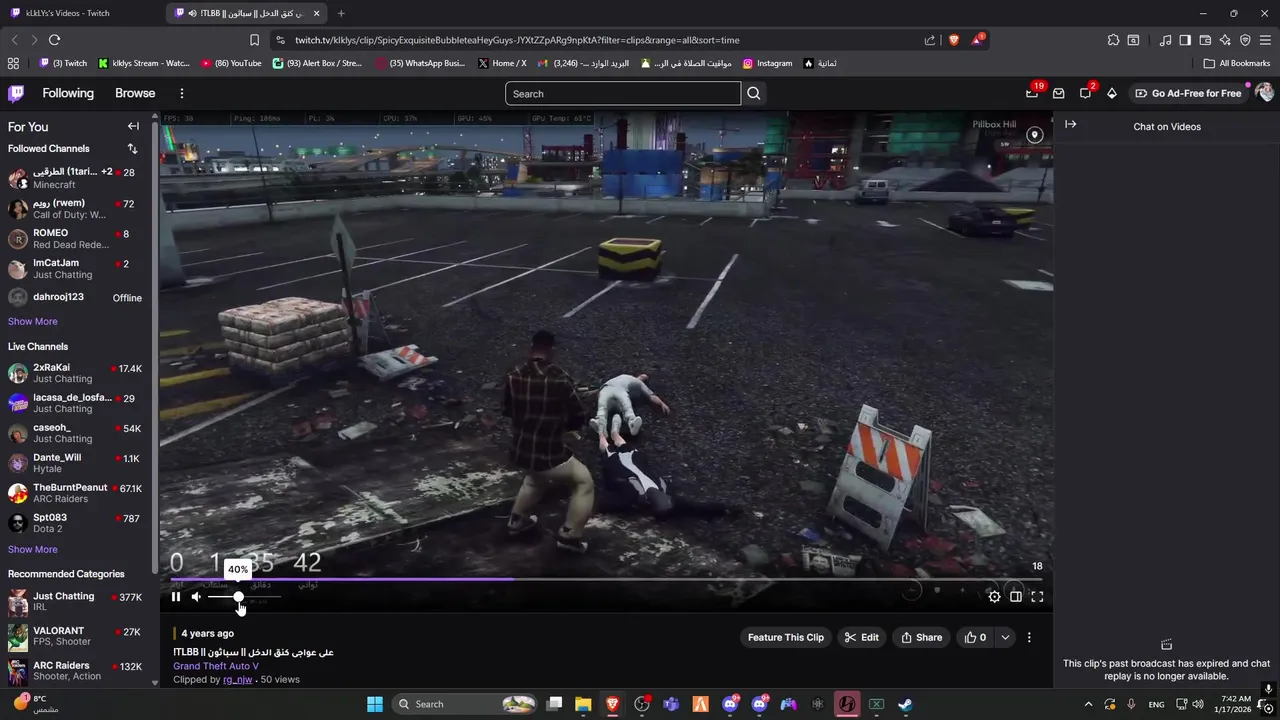This screenshot has height=720, width=1280.
Task: Open the VALORANT recommended category
Action: pyautogui.click(x=76, y=636)
